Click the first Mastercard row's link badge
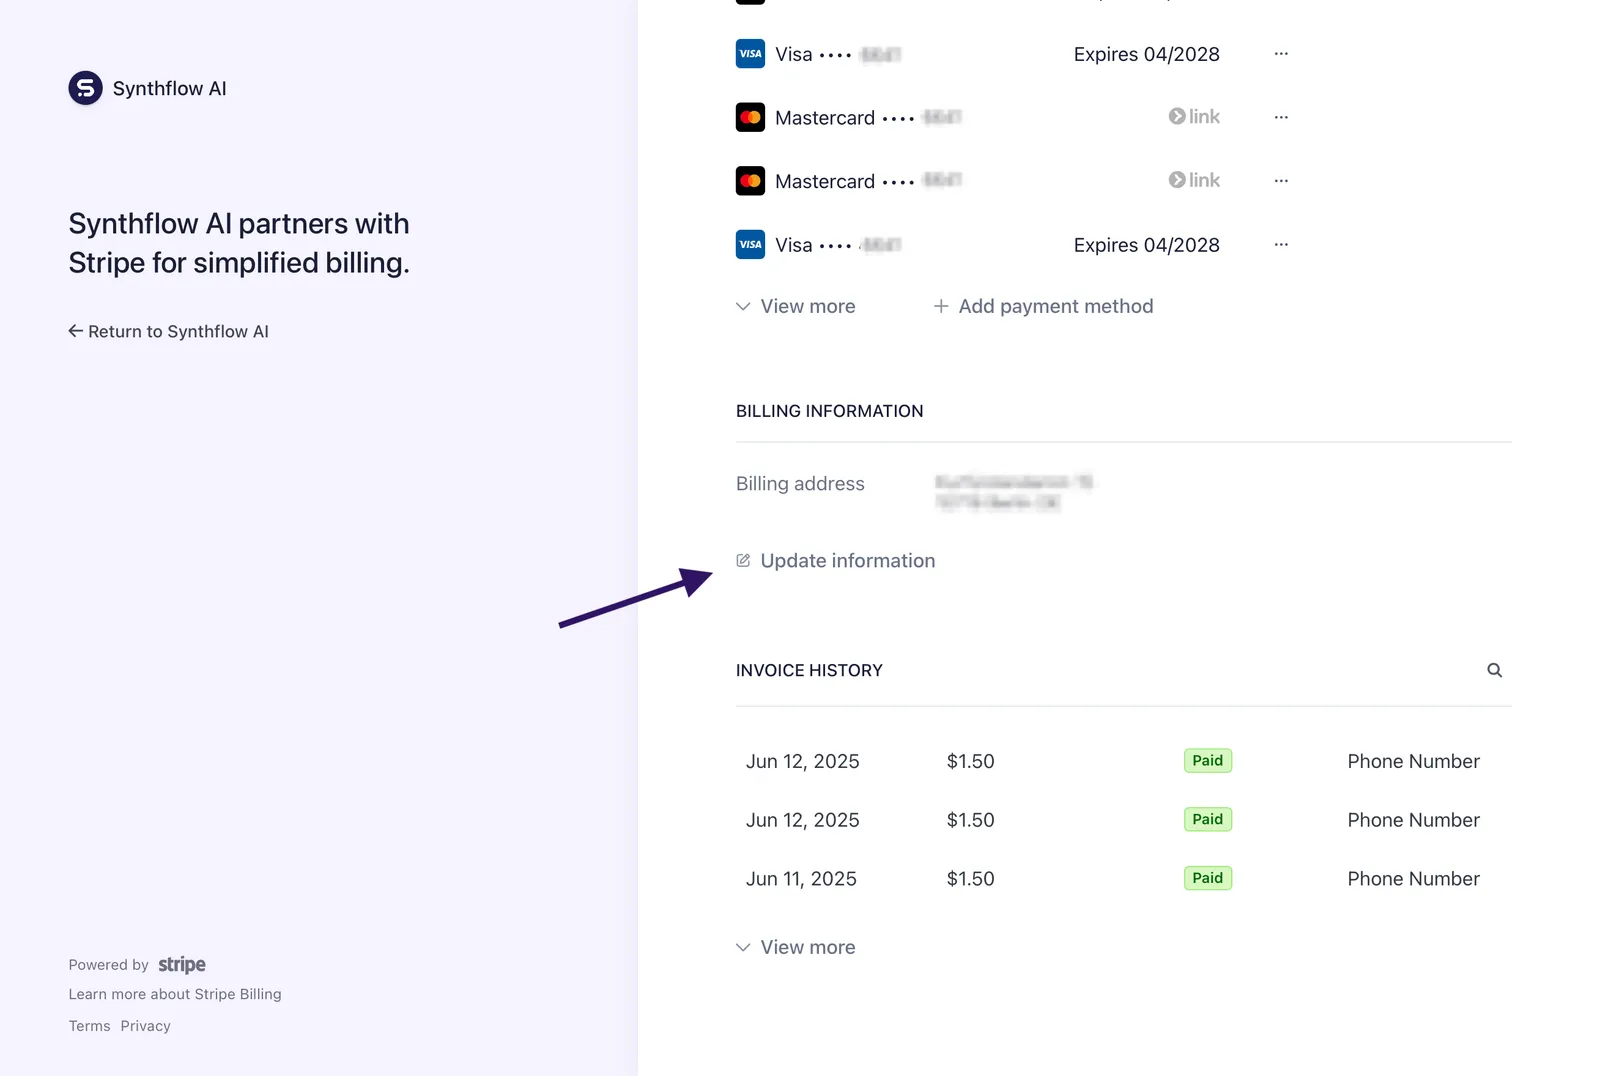This screenshot has height=1076, width=1600. 1194,117
